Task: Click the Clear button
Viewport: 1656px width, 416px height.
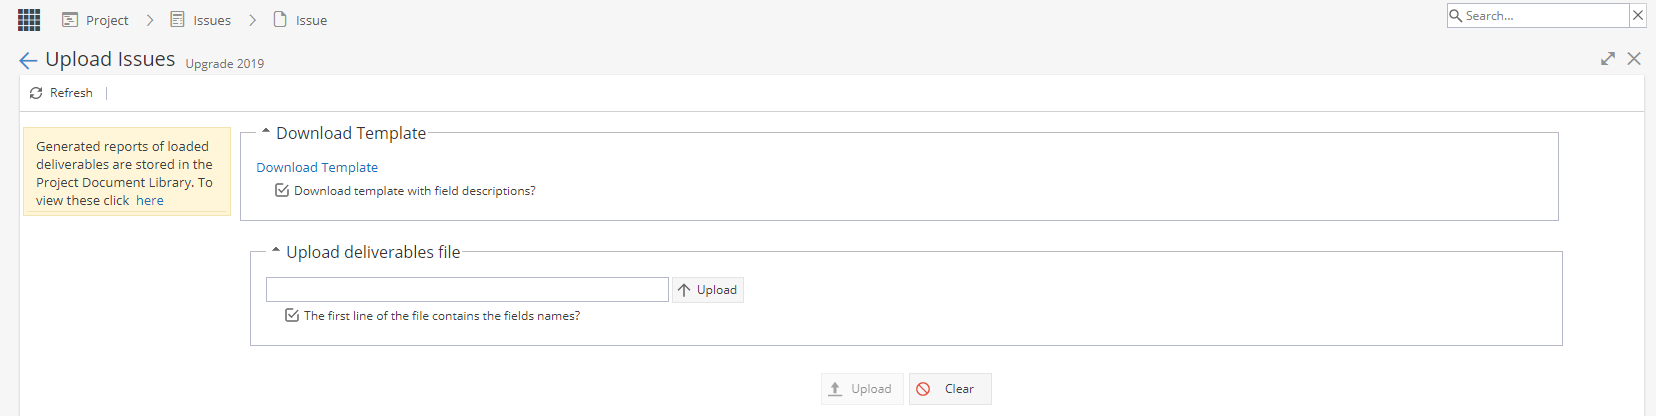Action: pos(950,389)
